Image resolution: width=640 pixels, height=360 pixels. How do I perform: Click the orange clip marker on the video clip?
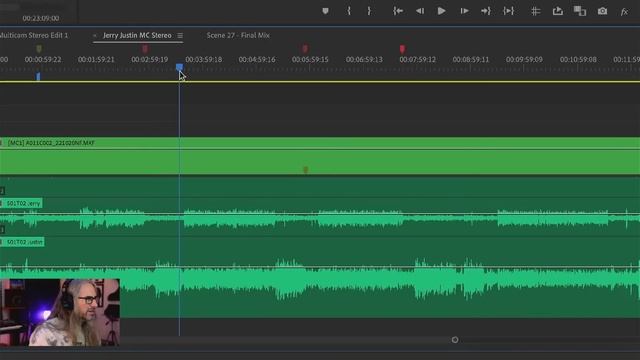point(306,170)
